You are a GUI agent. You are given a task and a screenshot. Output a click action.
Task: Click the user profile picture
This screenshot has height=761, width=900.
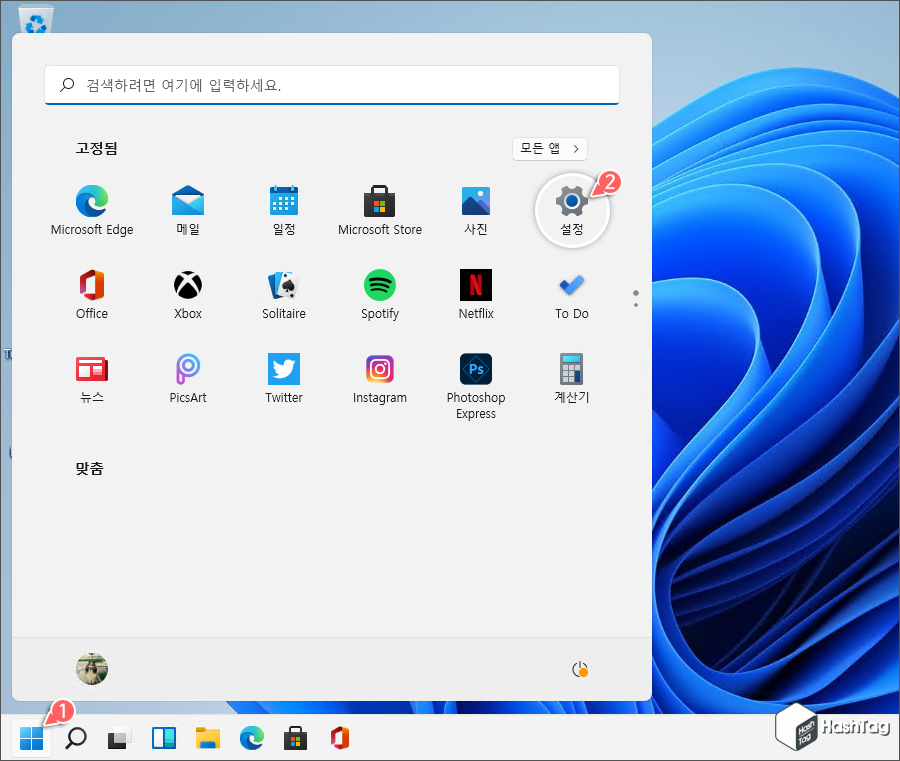92,668
